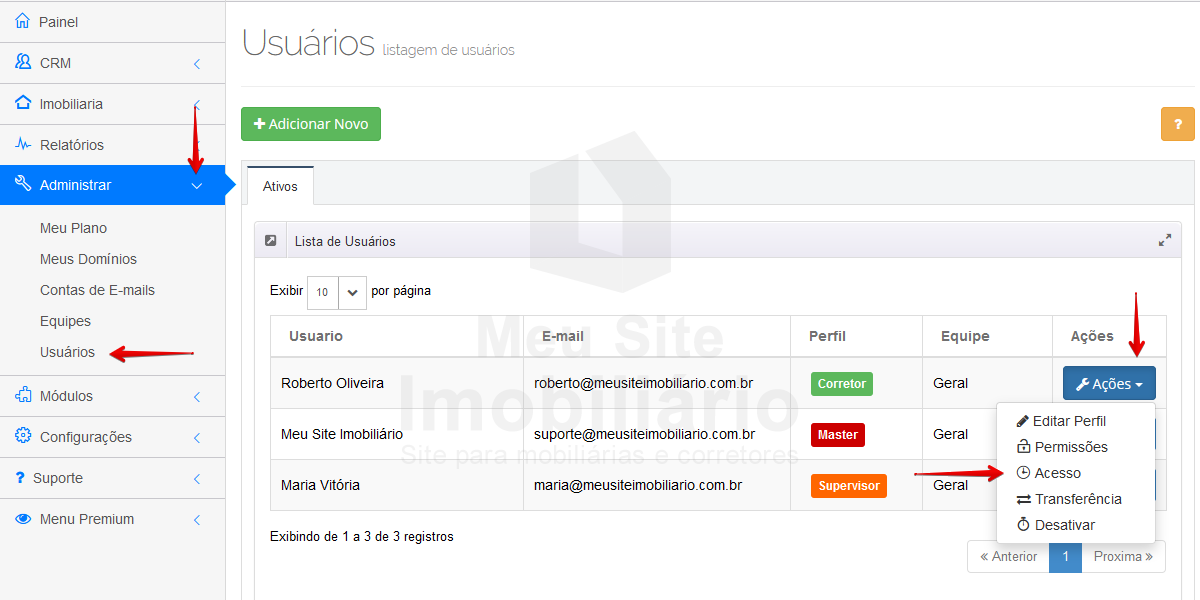Image resolution: width=1200 pixels, height=600 pixels.
Task: Open the Ações dropdown for Roberto Oliveira
Action: [1108, 383]
